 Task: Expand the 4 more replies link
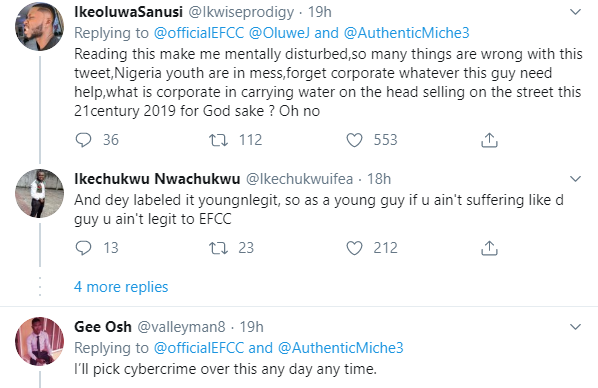click(x=121, y=287)
